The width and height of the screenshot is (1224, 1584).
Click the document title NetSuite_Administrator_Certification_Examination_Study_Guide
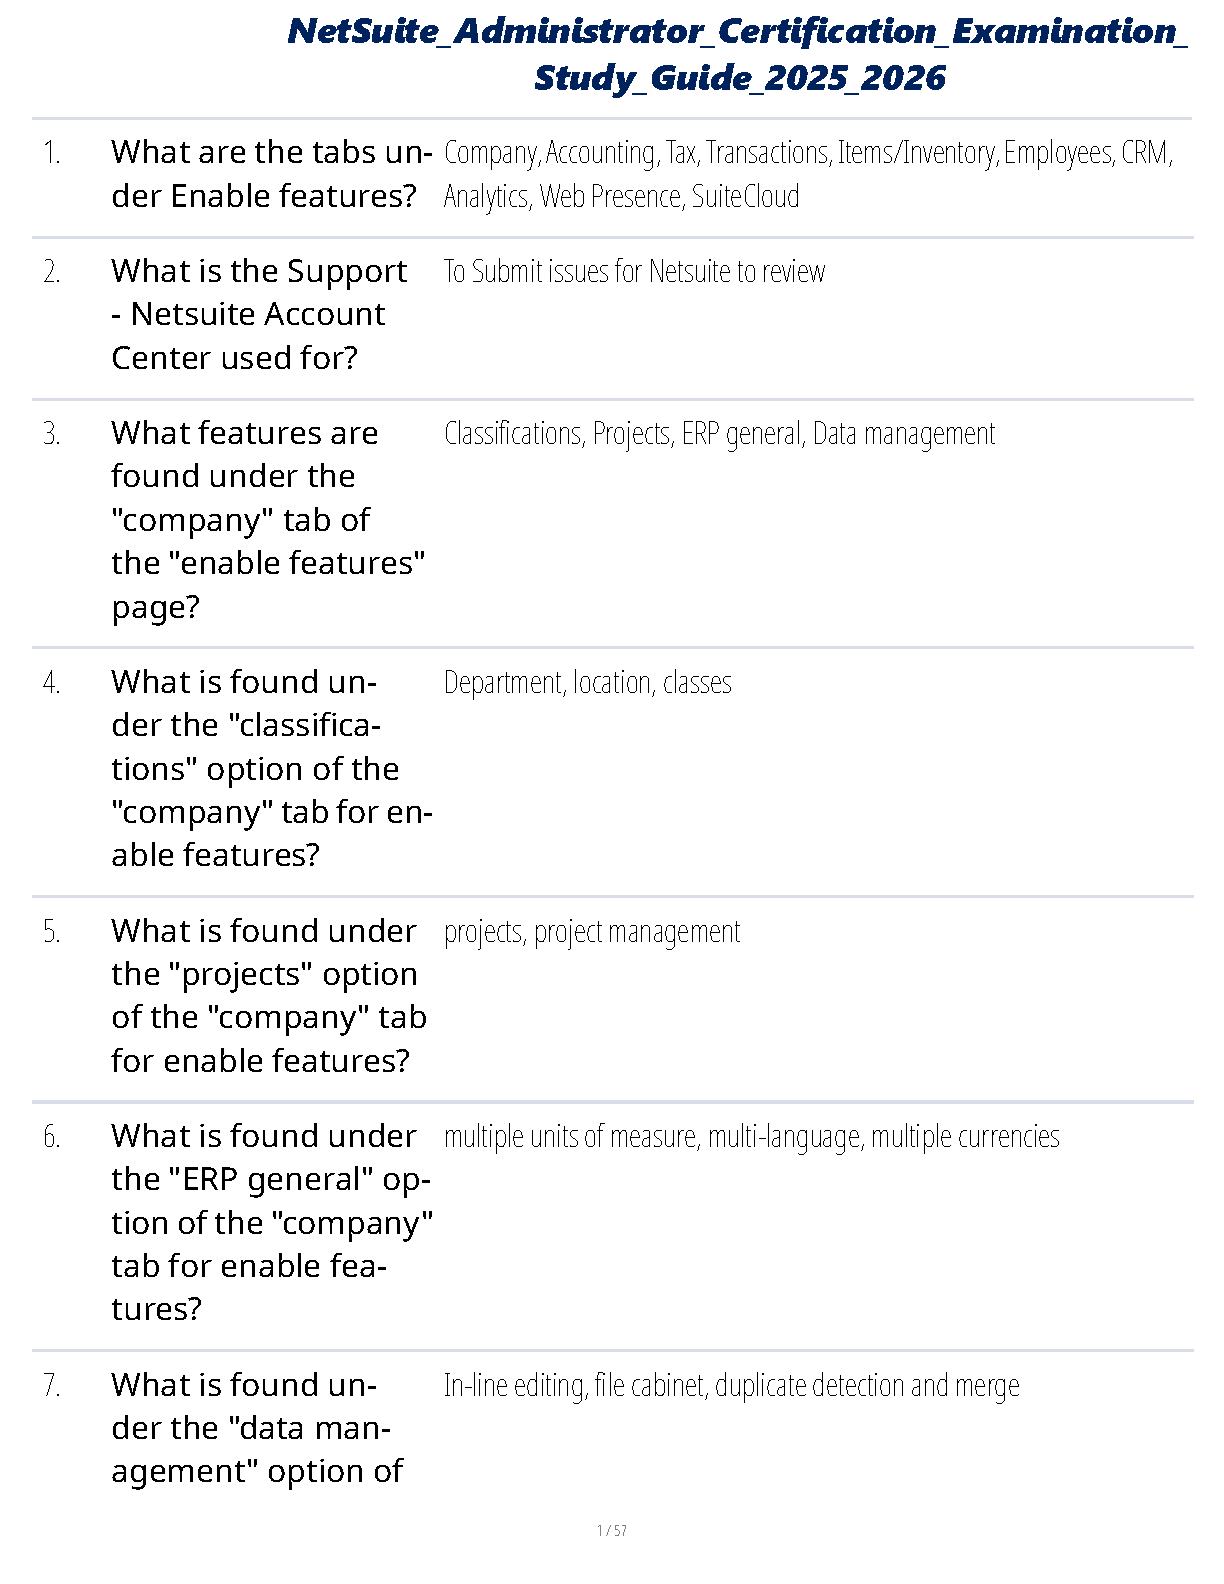tap(738, 54)
